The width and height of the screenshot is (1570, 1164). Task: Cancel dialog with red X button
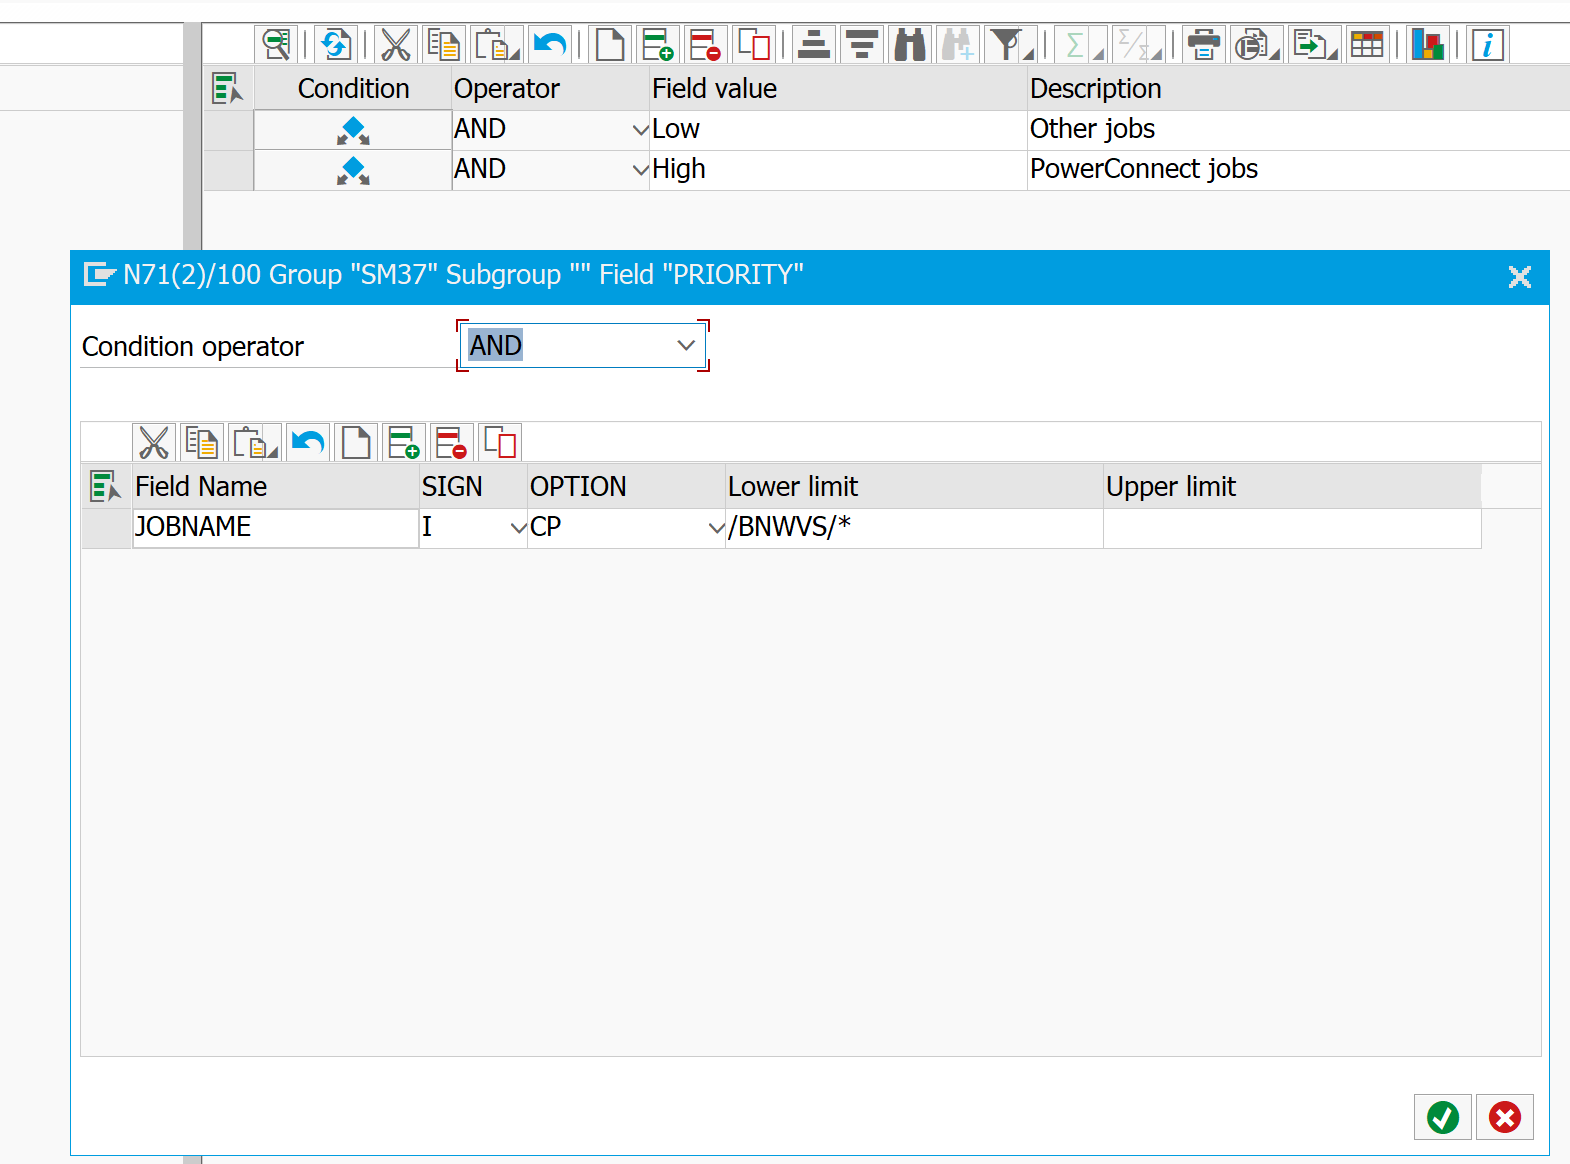click(1504, 1117)
